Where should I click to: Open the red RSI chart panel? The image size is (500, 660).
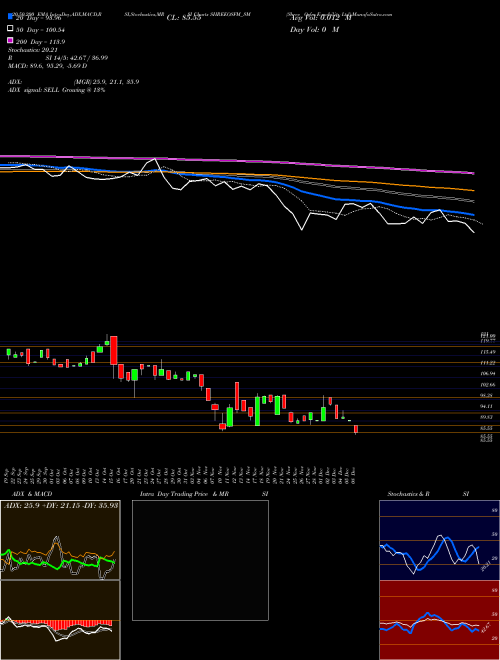(x=439, y=620)
